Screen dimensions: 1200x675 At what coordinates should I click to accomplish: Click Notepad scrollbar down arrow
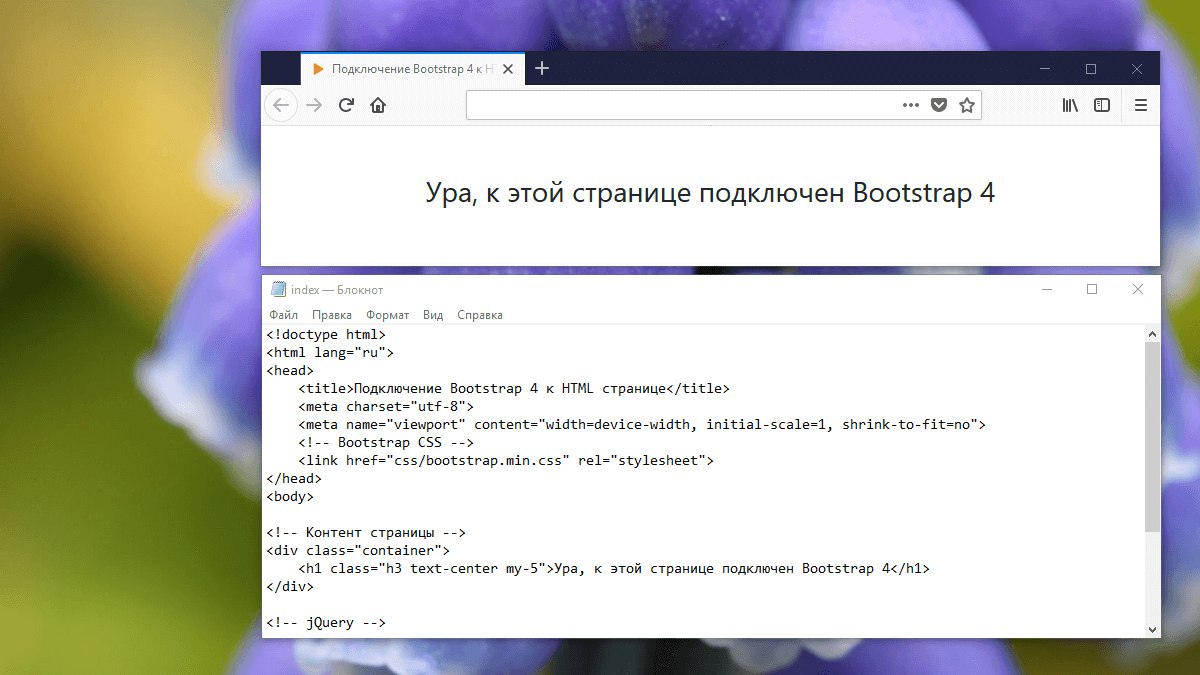[x=1152, y=629]
